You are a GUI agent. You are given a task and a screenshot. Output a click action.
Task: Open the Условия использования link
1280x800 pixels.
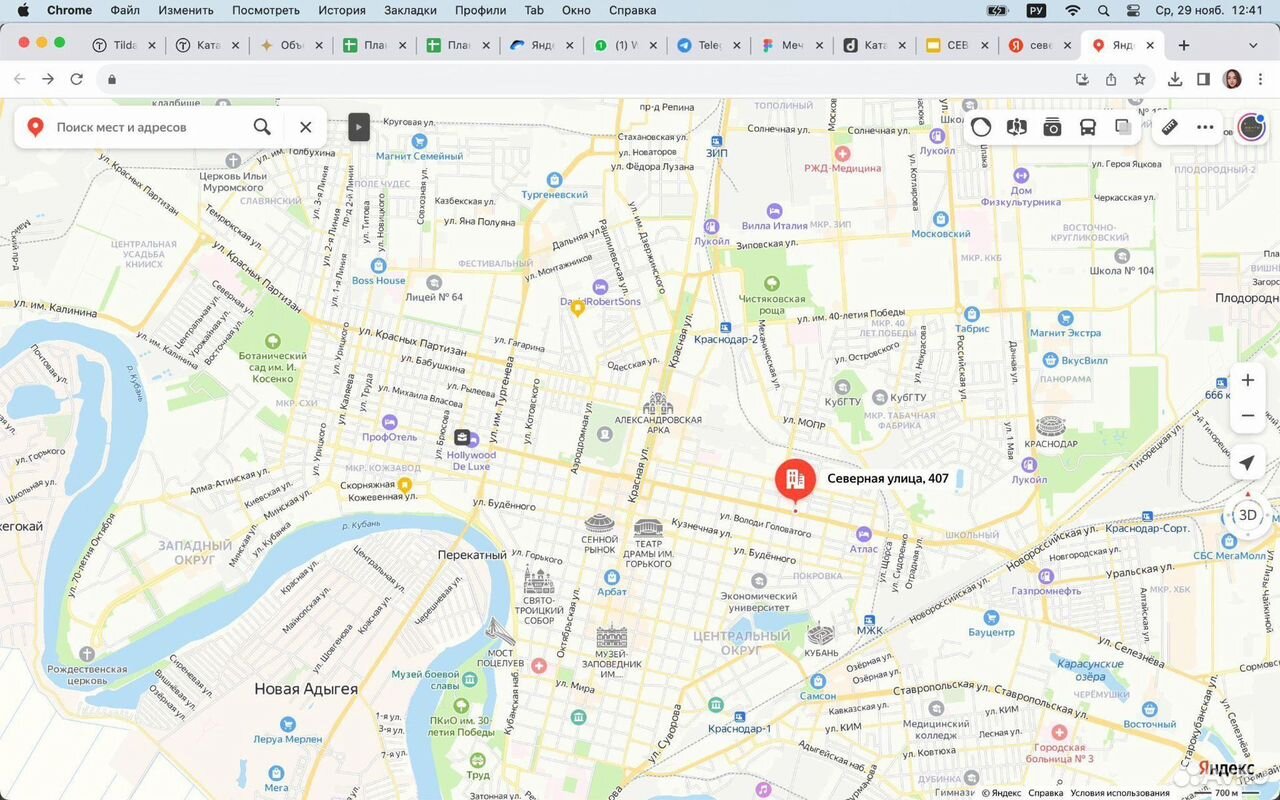point(1119,793)
